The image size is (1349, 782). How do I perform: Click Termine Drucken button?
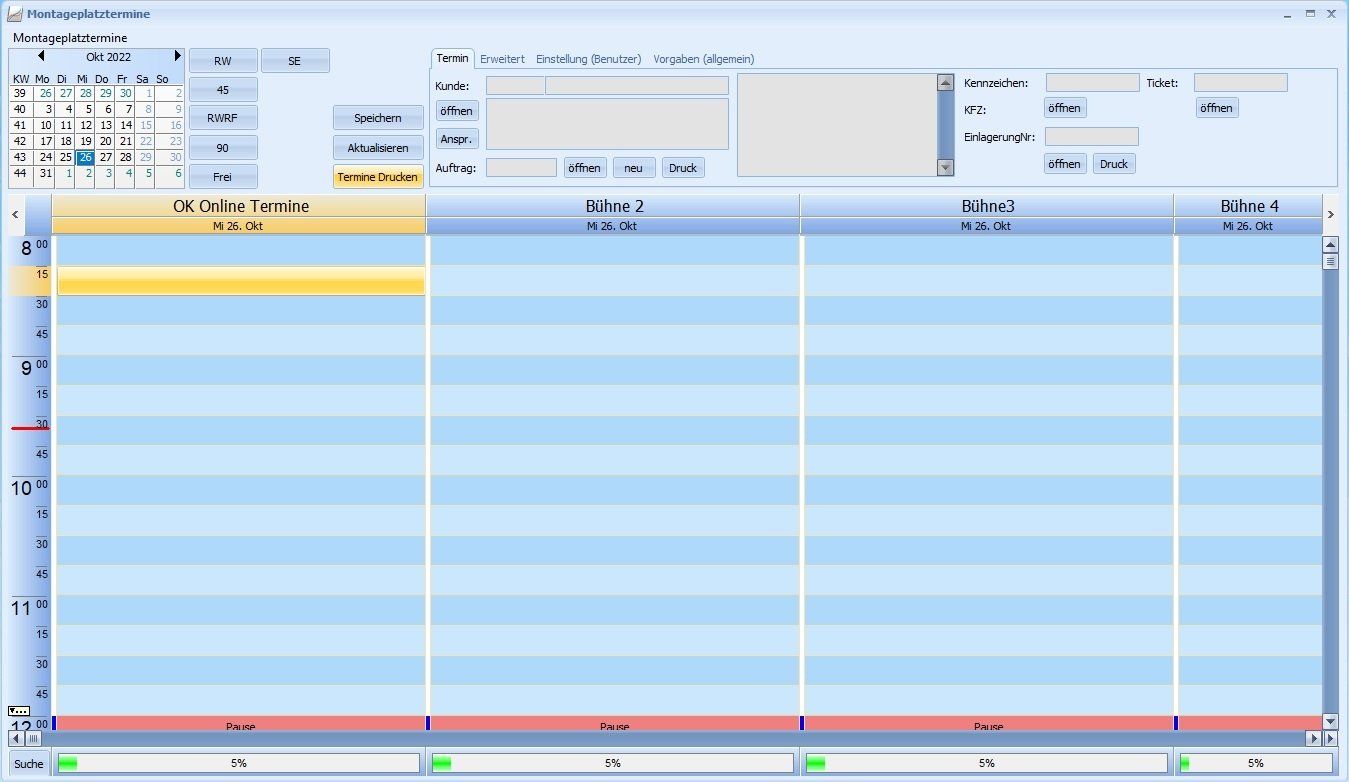click(378, 177)
